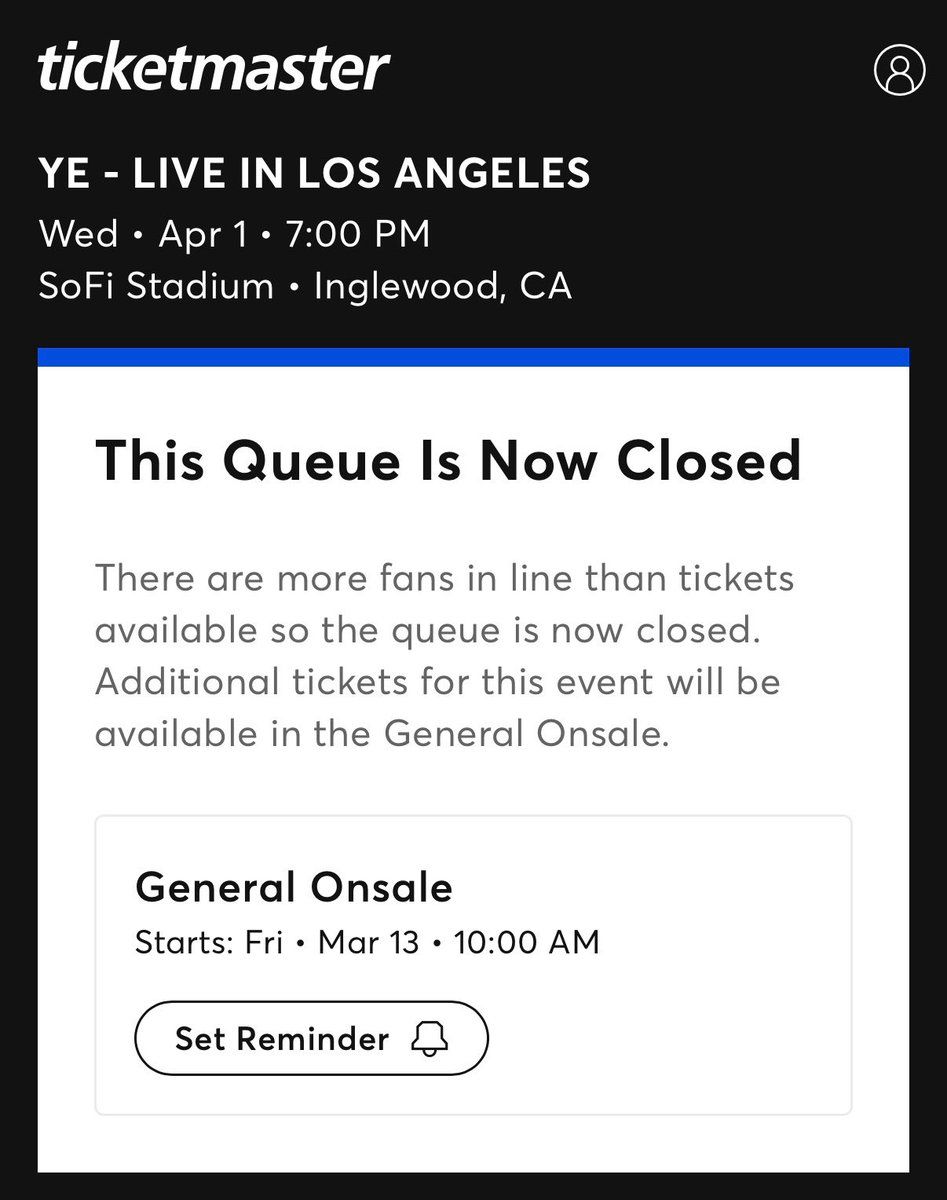The height and width of the screenshot is (1200, 947).
Task: Go home via the ticketmaster logo
Action: tap(213, 68)
